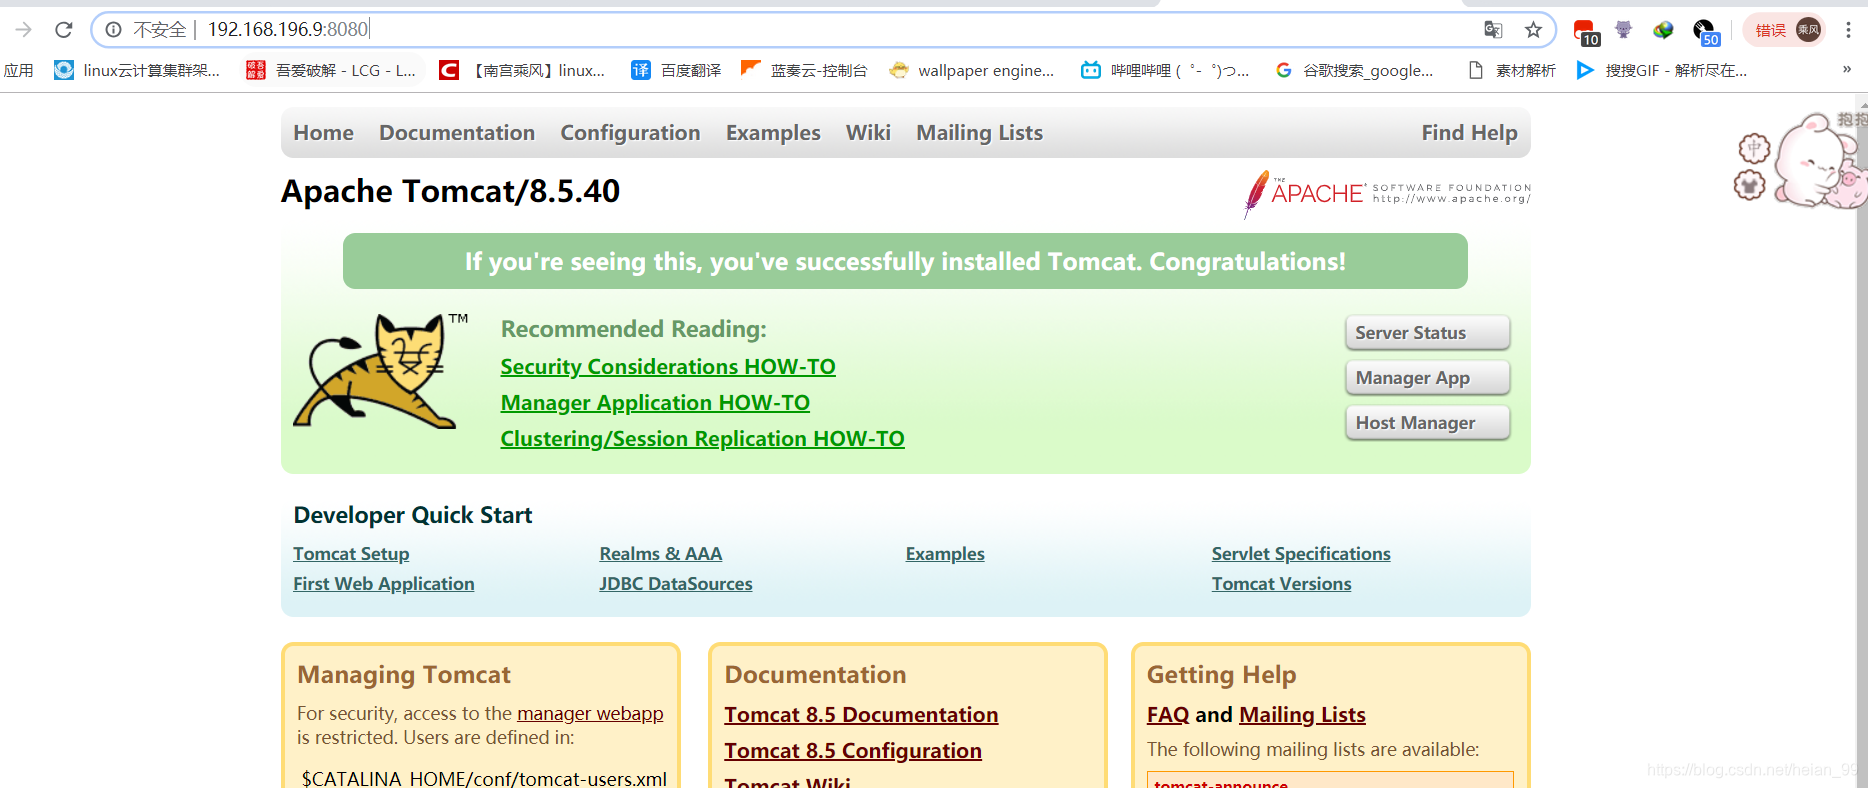Open the 蓝奏云-控制台 bookmark
The width and height of the screenshot is (1868, 788).
click(x=804, y=70)
